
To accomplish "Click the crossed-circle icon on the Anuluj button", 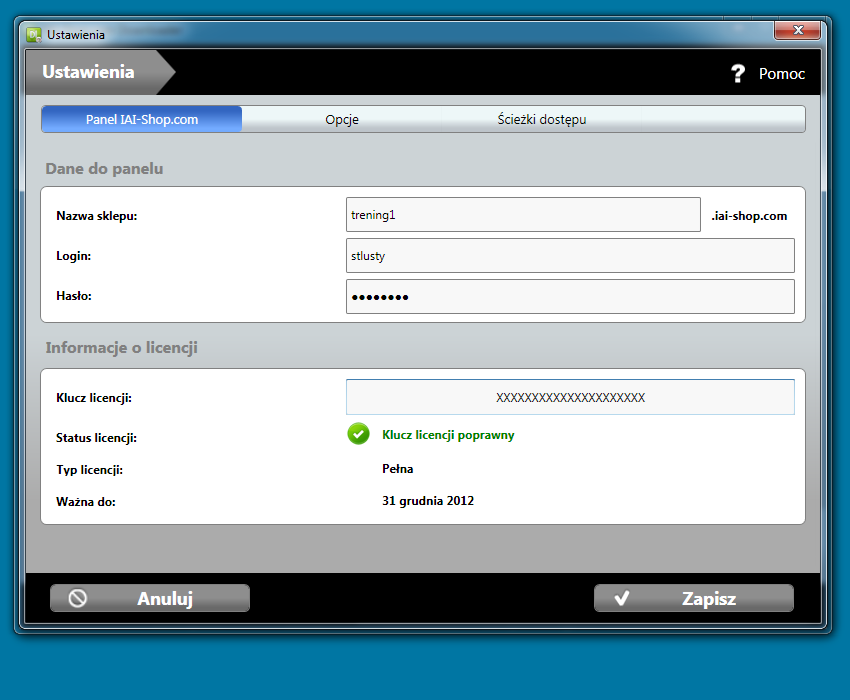I will coord(78,598).
